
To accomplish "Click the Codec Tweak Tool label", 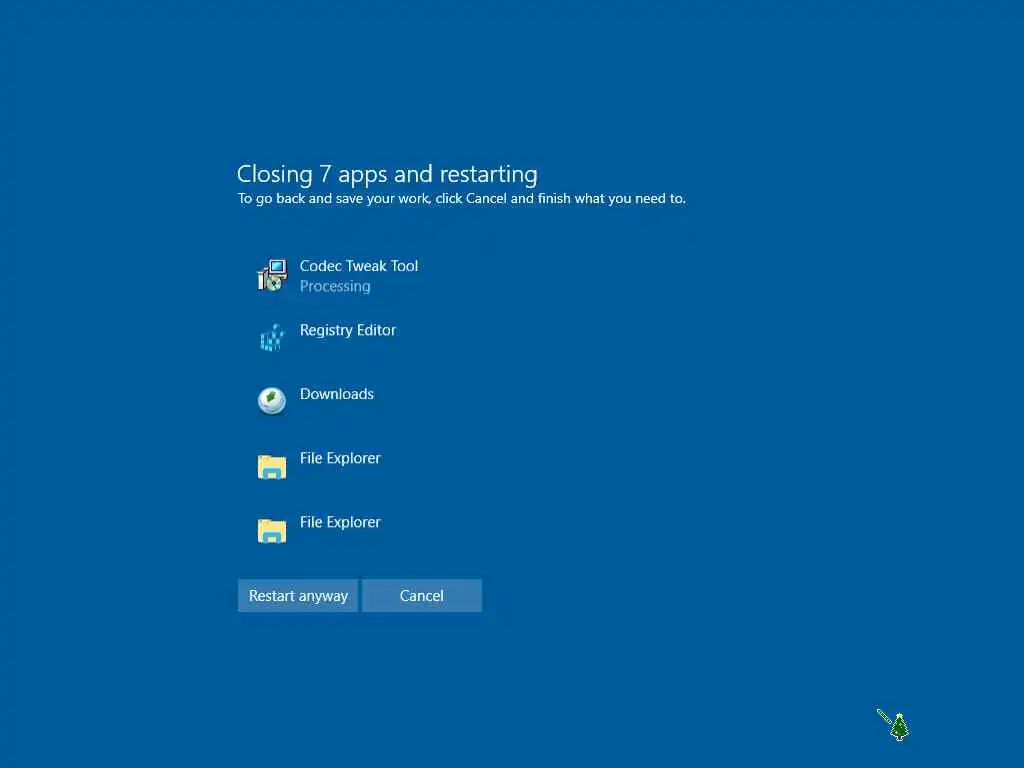I will pos(359,266).
